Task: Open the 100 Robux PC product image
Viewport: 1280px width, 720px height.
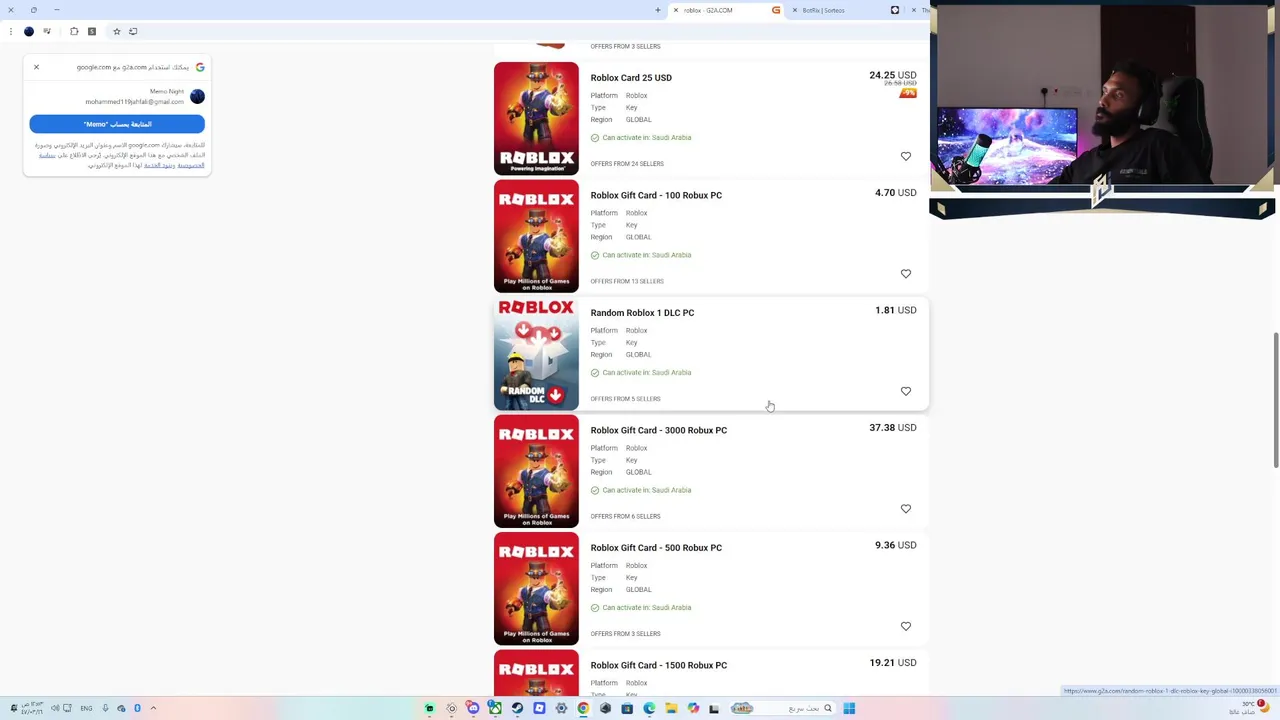Action: pos(536,236)
